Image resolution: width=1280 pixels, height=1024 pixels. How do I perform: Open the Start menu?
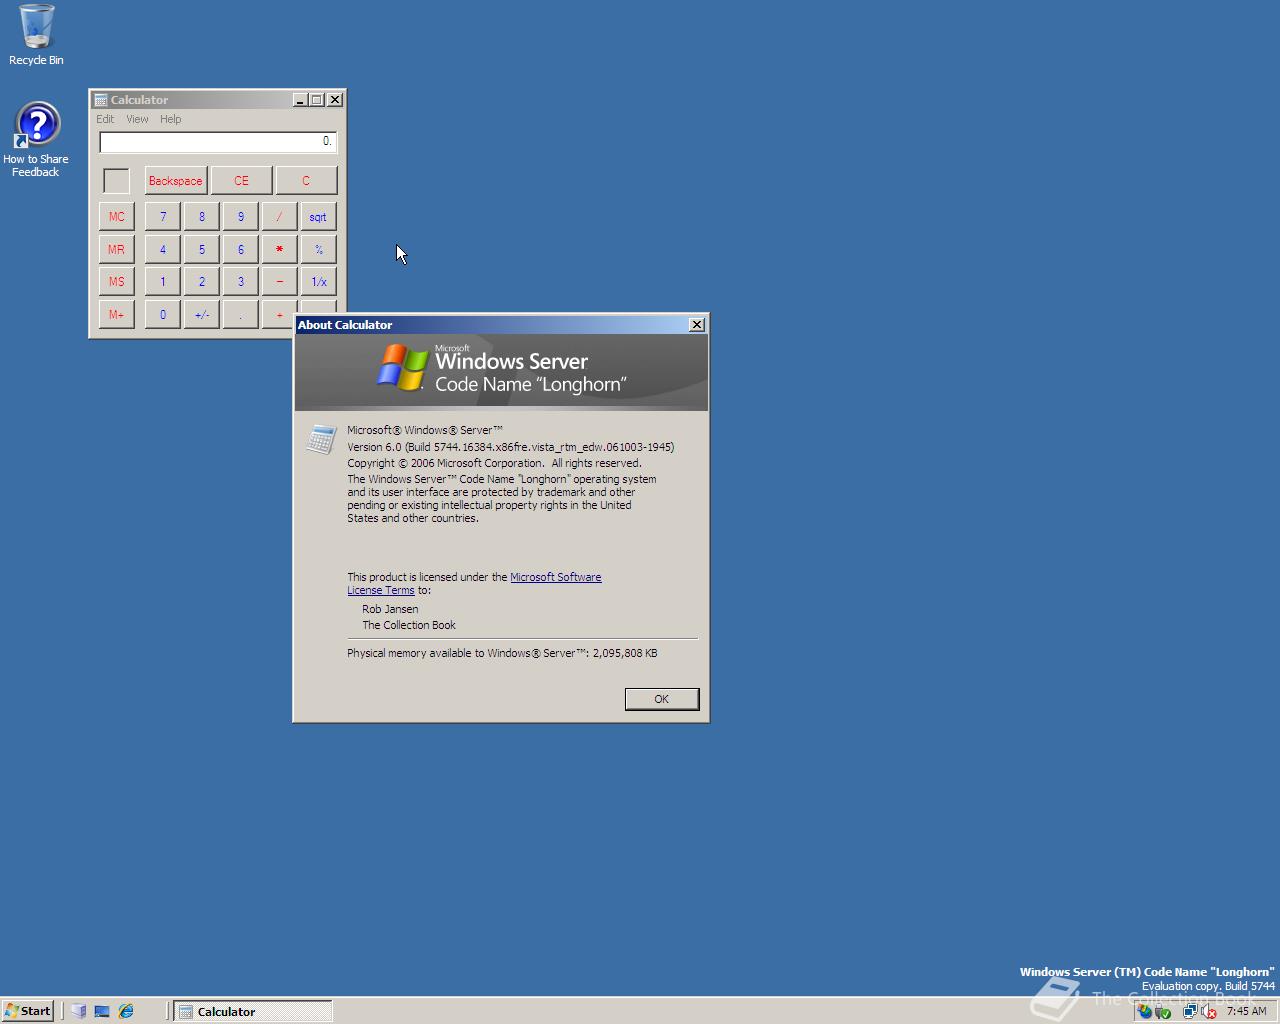point(27,1011)
